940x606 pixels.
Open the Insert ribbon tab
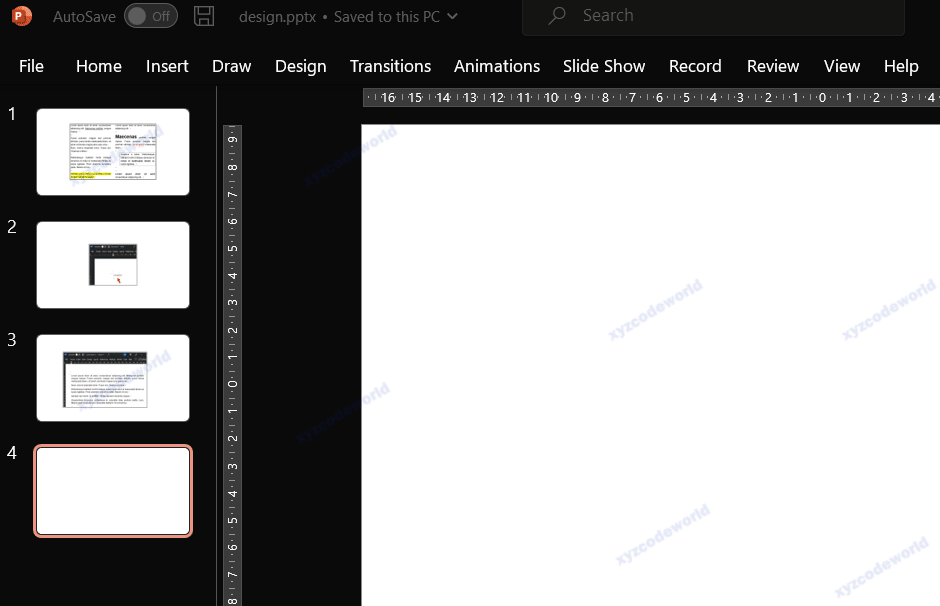tap(167, 66)
